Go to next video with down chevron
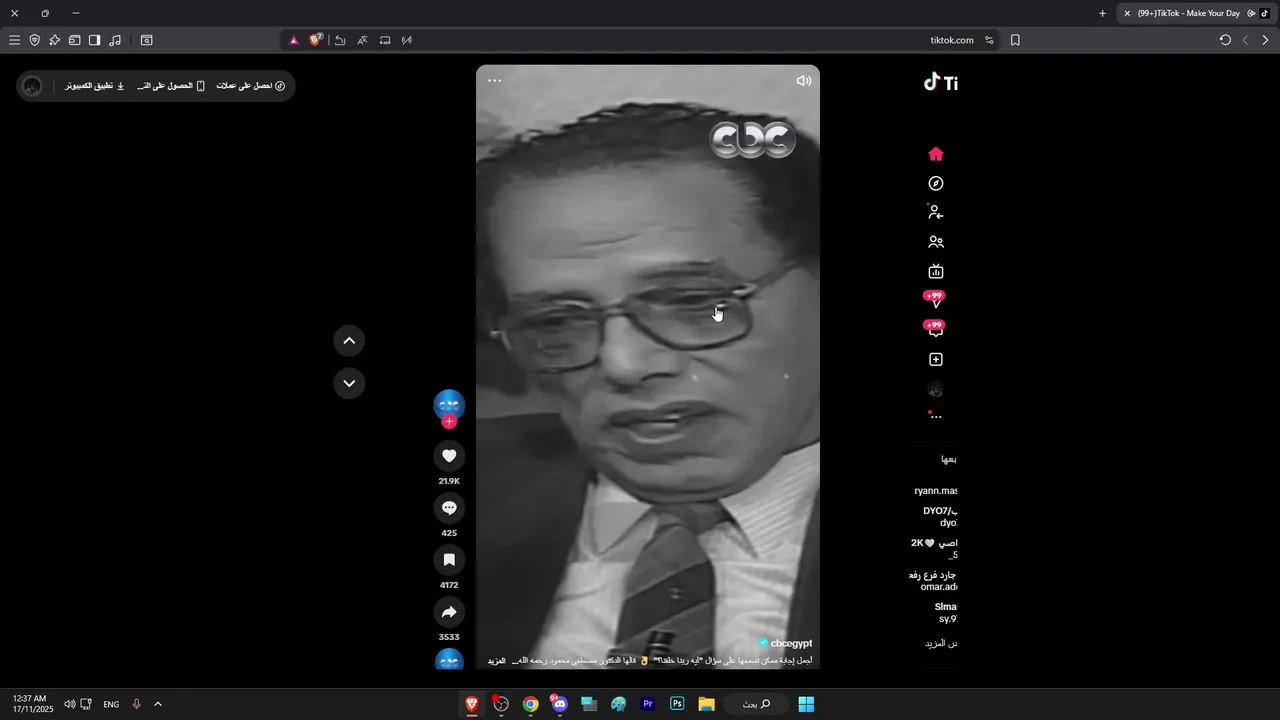1280x720 pixels. [x=349, y=383]
